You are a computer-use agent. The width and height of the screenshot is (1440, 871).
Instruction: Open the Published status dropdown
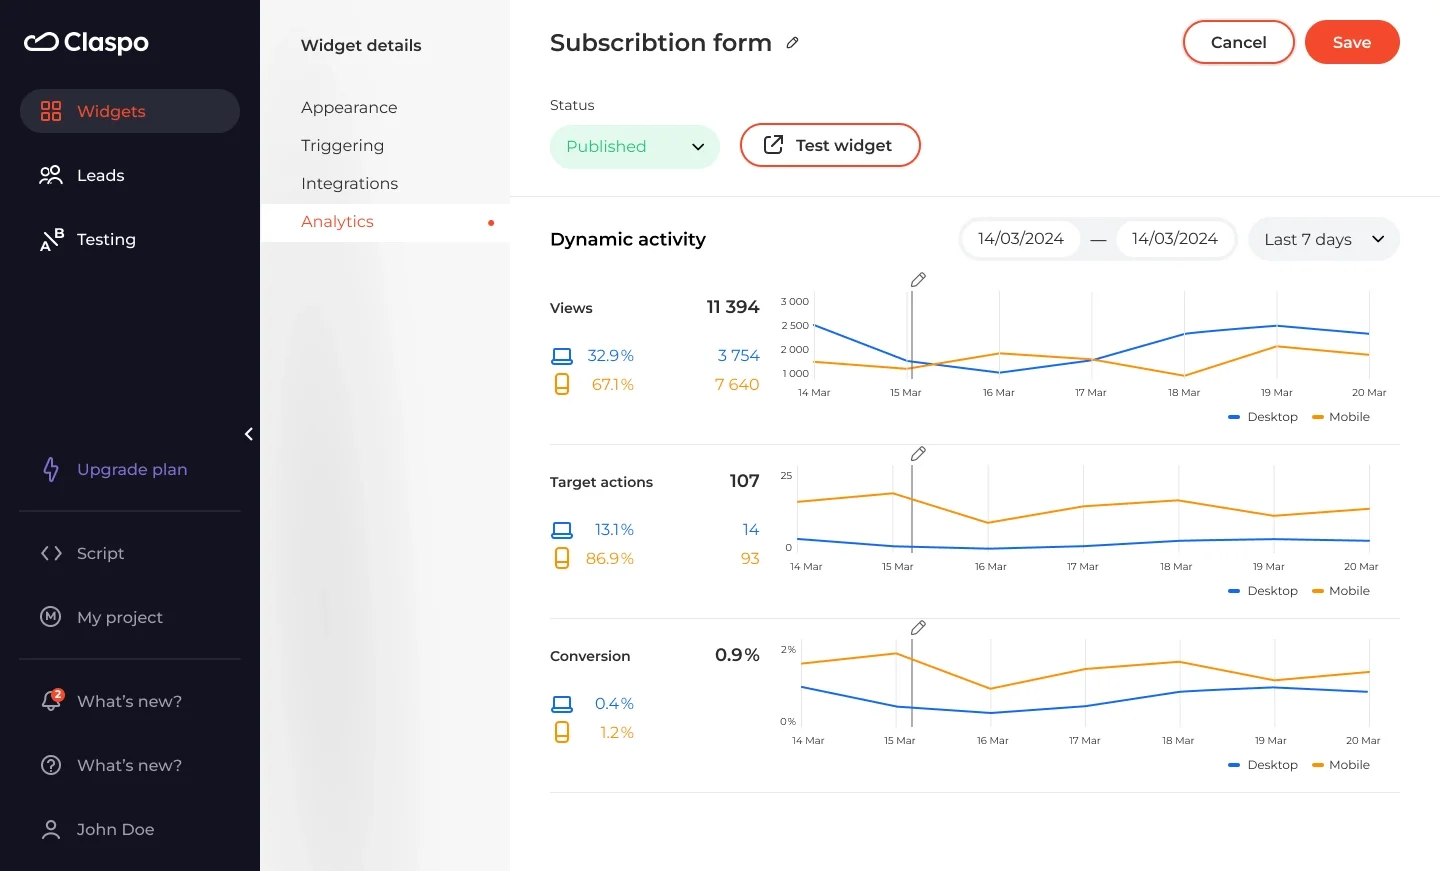(x=634, y=146)
